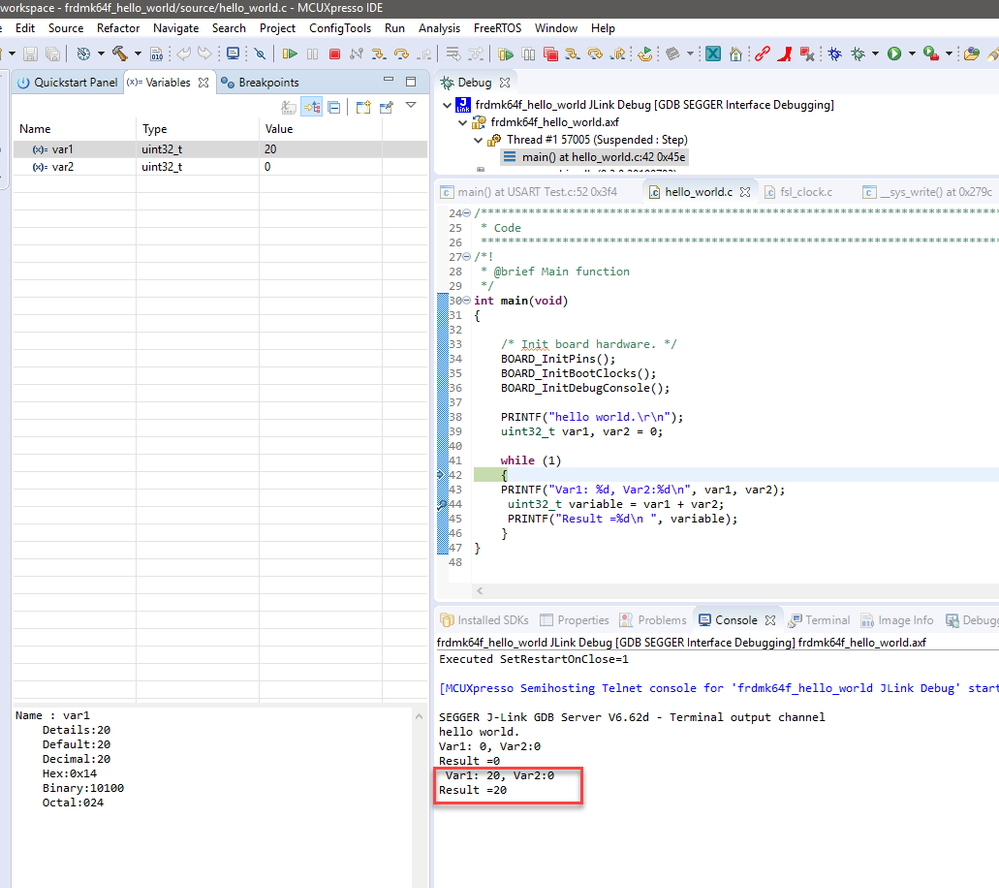Open the Variables view menu triangle
This screenshot has height=888, width=999.
[411, 105]
